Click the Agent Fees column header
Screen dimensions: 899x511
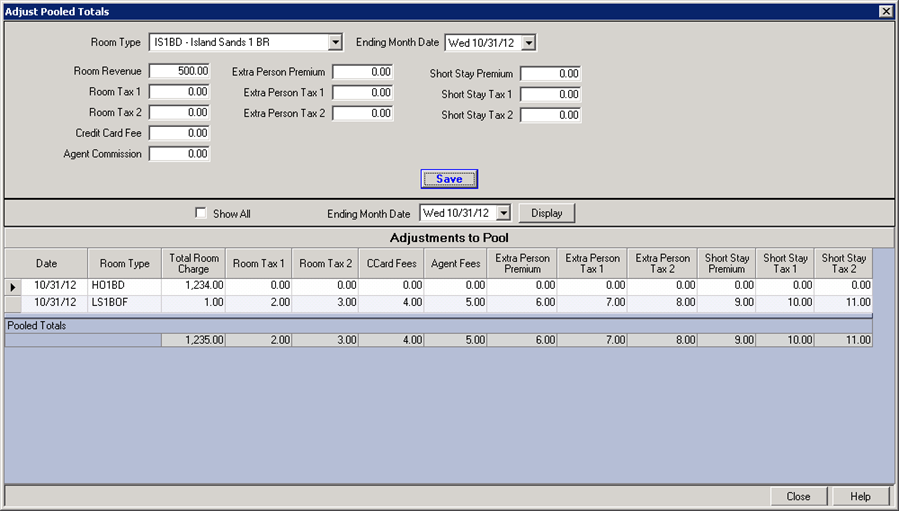click(455, 263)
